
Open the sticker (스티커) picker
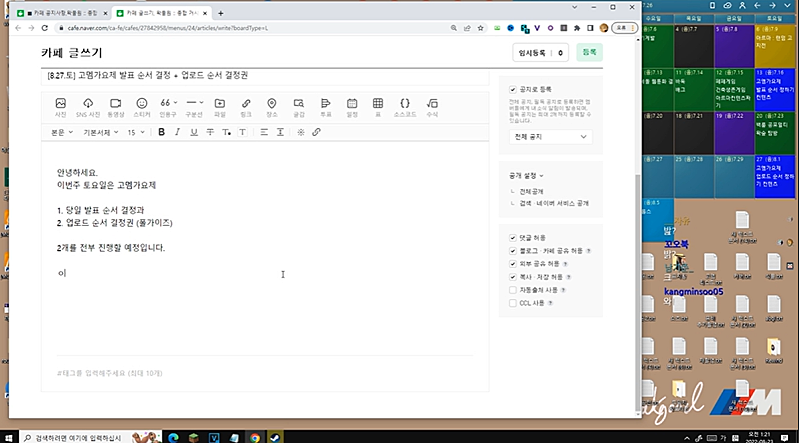[142, 108]
